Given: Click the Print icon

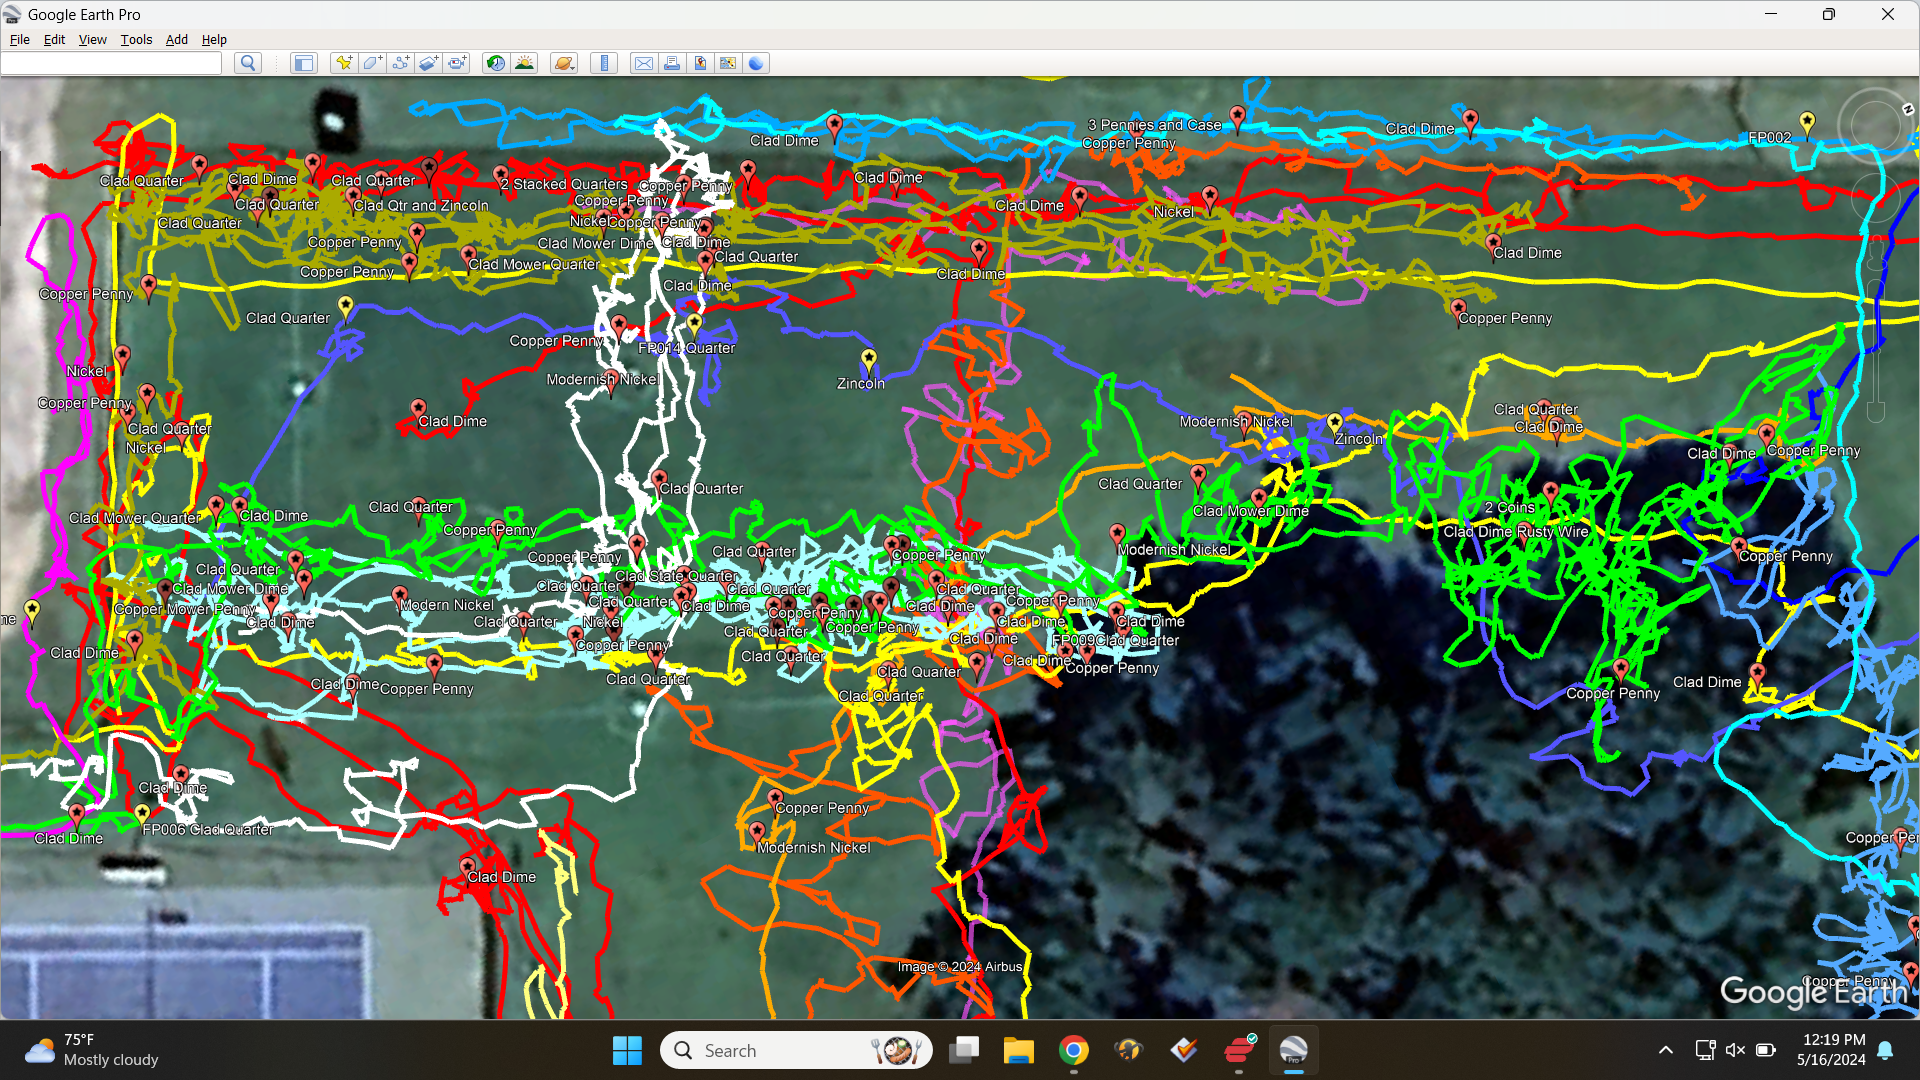Looking at the screenshot, I should pyautogui.click(x=672, y=63).
